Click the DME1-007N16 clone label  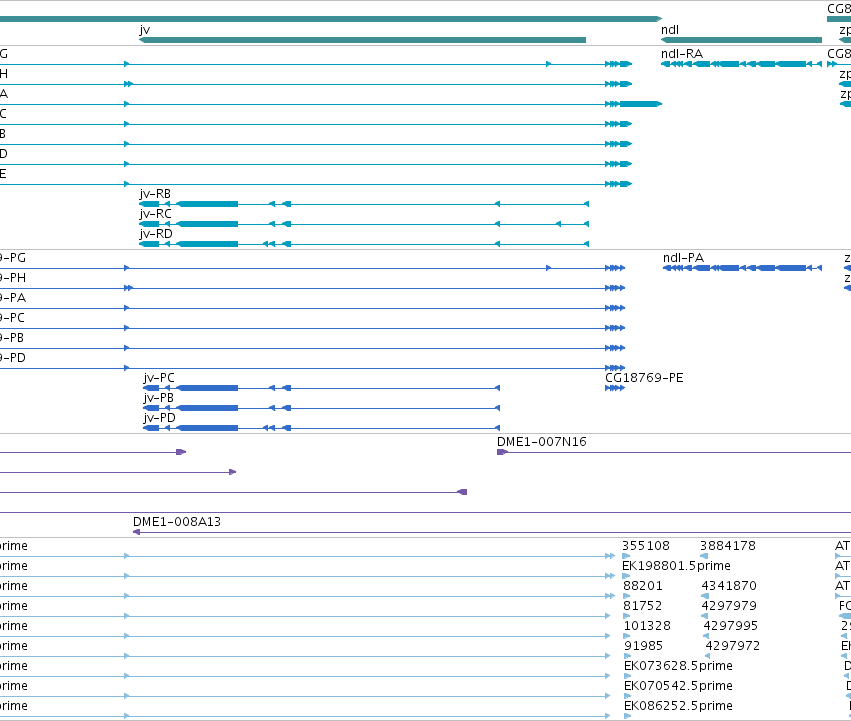[542, 442]
